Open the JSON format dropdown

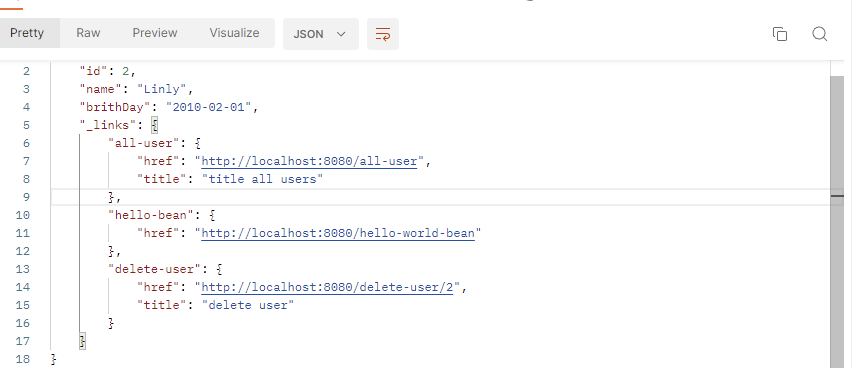click(320, 34)
